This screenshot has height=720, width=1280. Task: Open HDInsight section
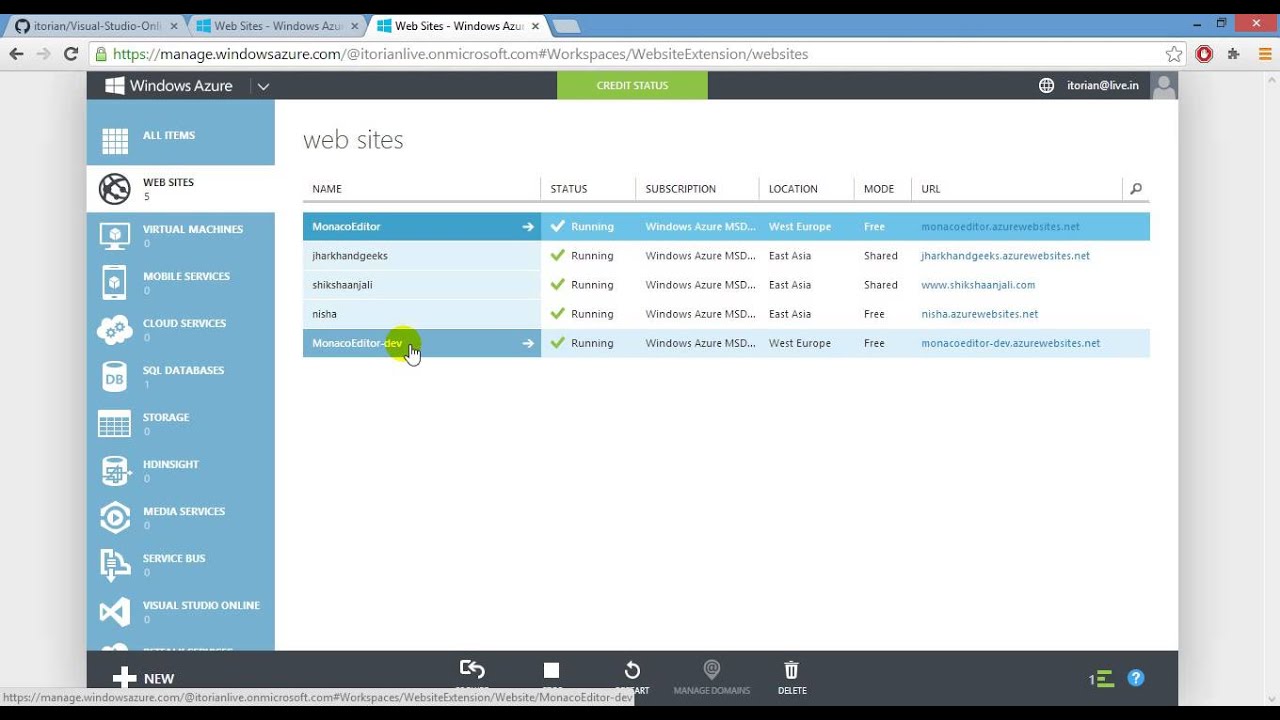(180, 470)
